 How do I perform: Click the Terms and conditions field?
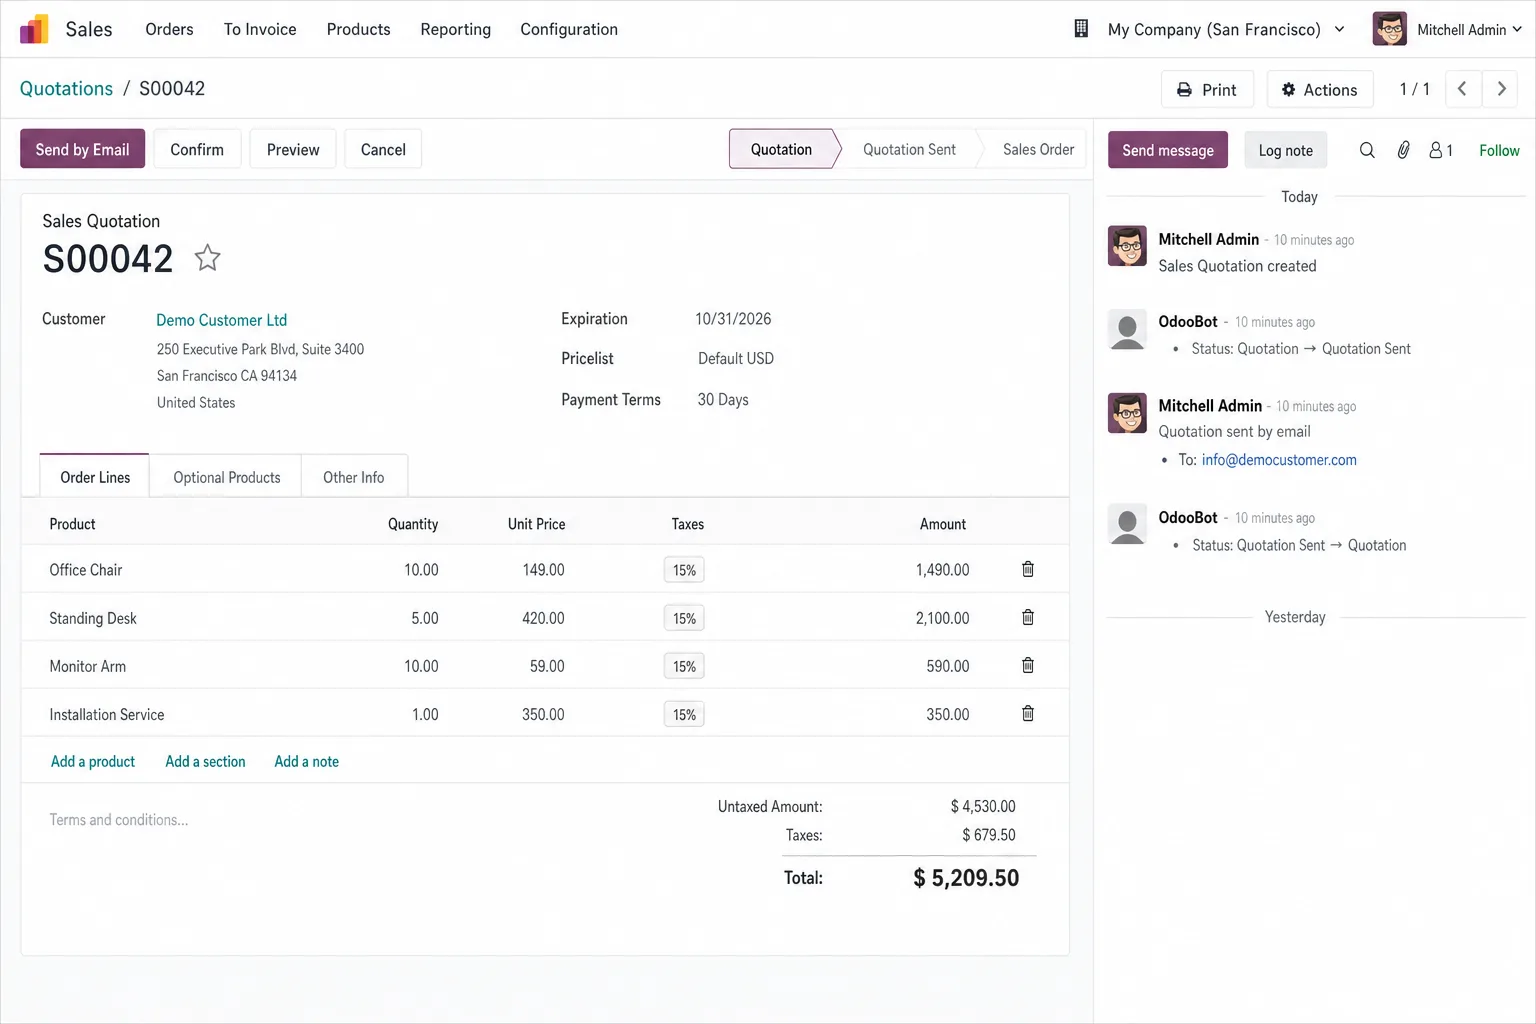click(118, 820)
